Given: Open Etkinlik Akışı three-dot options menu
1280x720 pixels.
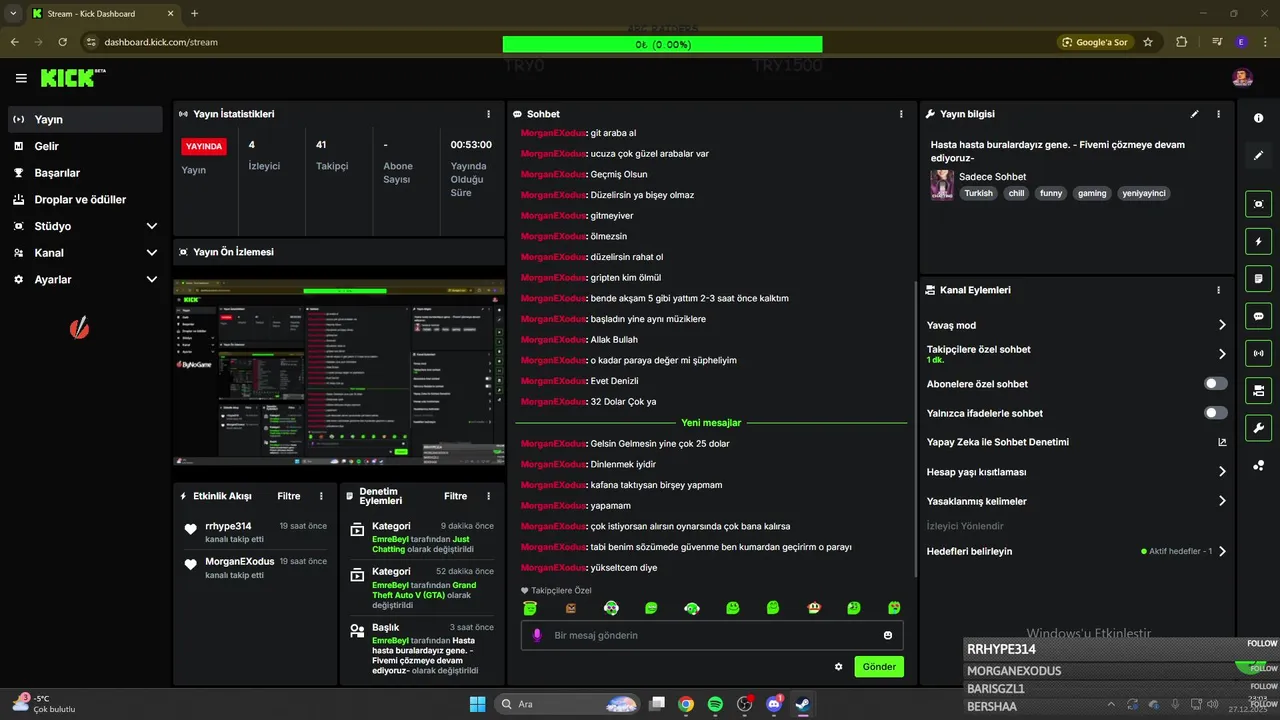Looking at the screenshot, I should tap(321, 496).
